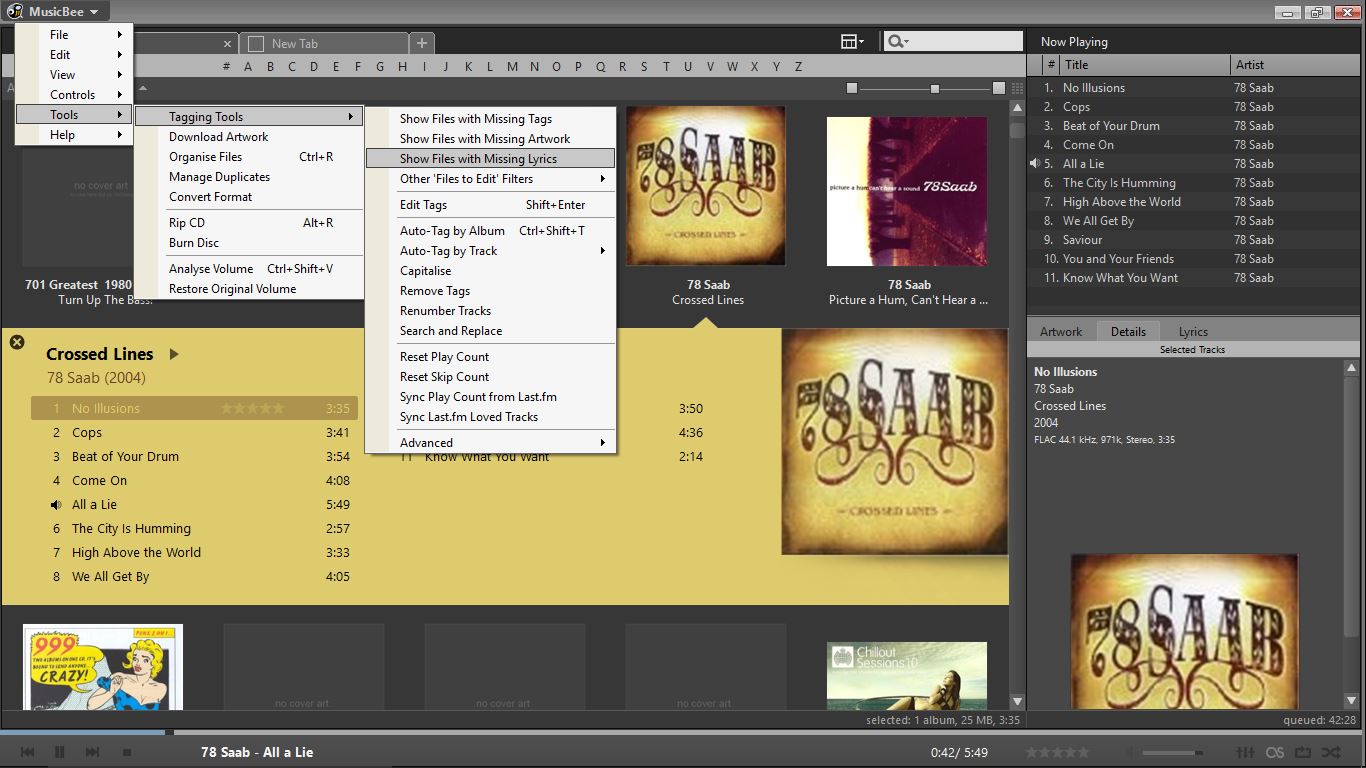Click scroll down arrow of album grid

click(1017, 702)
